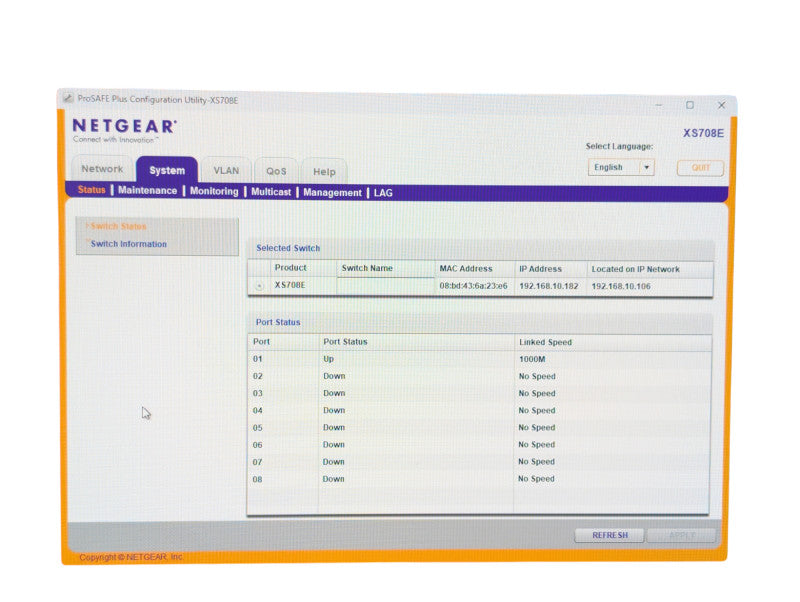Click the Down status of port 05
Image resolution: width=800 pixels, height=602 pixels.
click(334, 428)
